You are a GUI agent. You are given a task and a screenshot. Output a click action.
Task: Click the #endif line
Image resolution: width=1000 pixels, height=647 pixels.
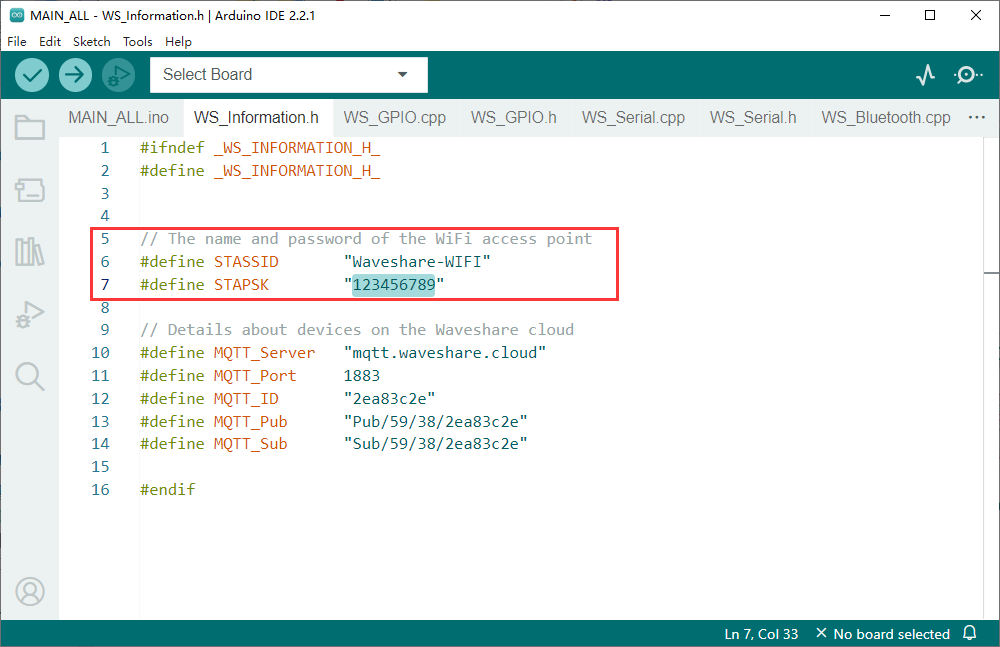pyautogui.click(x=168, y=489)
